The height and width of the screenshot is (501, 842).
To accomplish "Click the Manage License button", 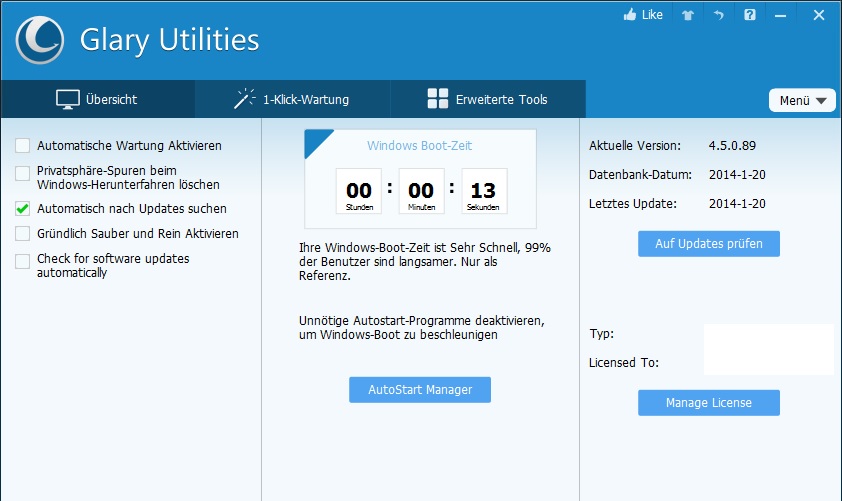I will click(709, 403).
